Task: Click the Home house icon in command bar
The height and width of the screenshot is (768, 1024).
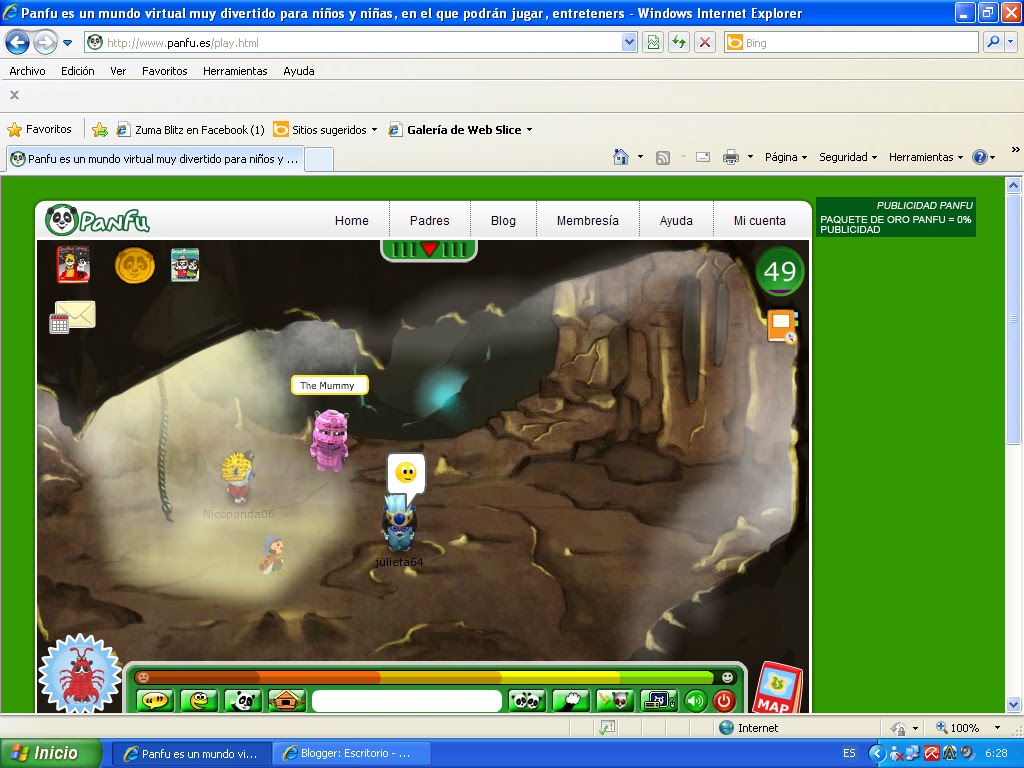Action: (x=620, y=157)
